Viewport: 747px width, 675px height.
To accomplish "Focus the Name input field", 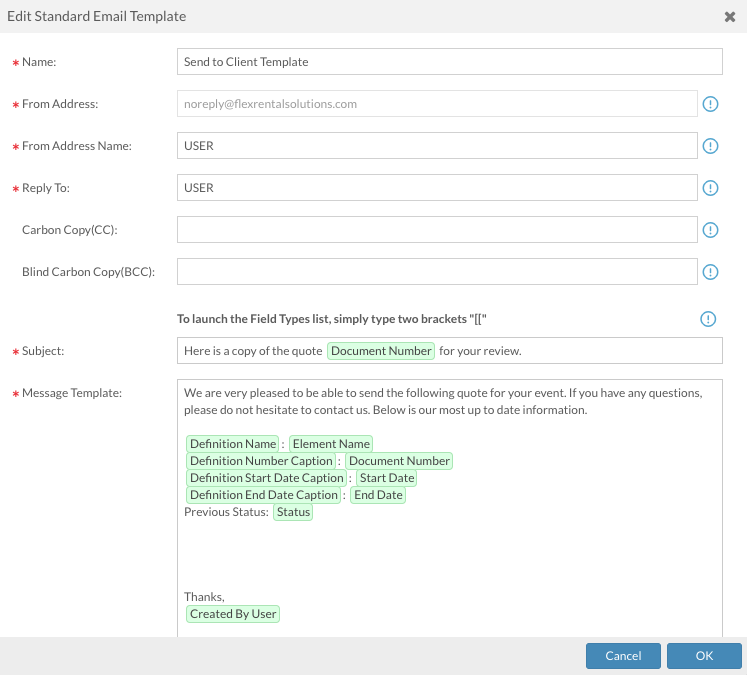I will click(450, 61).
